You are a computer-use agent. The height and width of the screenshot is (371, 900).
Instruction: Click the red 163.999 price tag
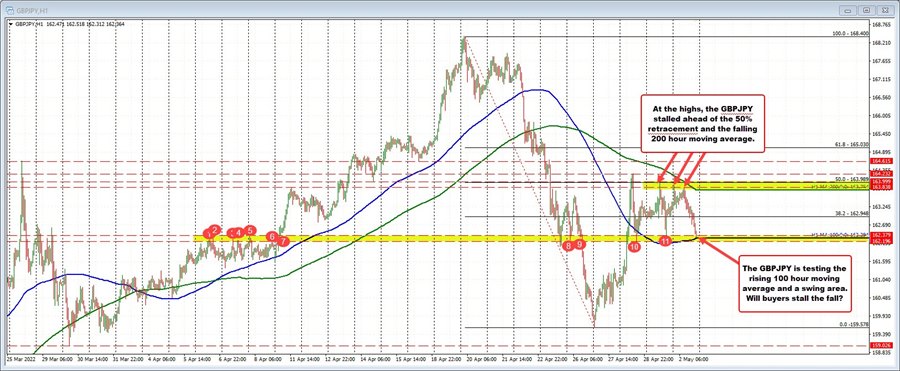pyautogui.click(x=882, y=182)
